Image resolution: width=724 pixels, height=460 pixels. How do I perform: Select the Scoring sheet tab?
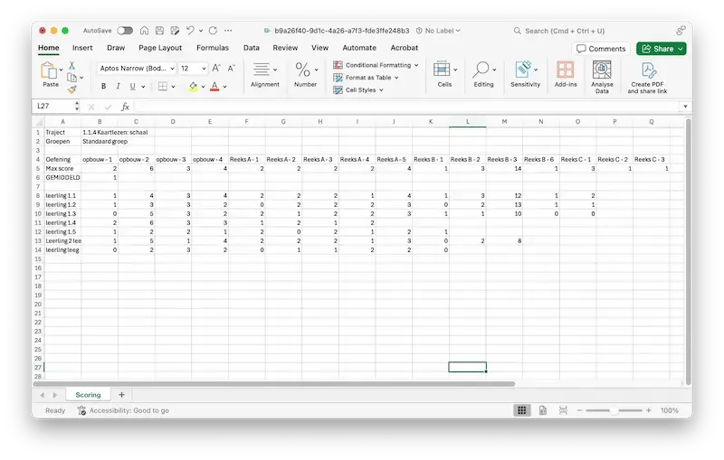tap(88, 395)
